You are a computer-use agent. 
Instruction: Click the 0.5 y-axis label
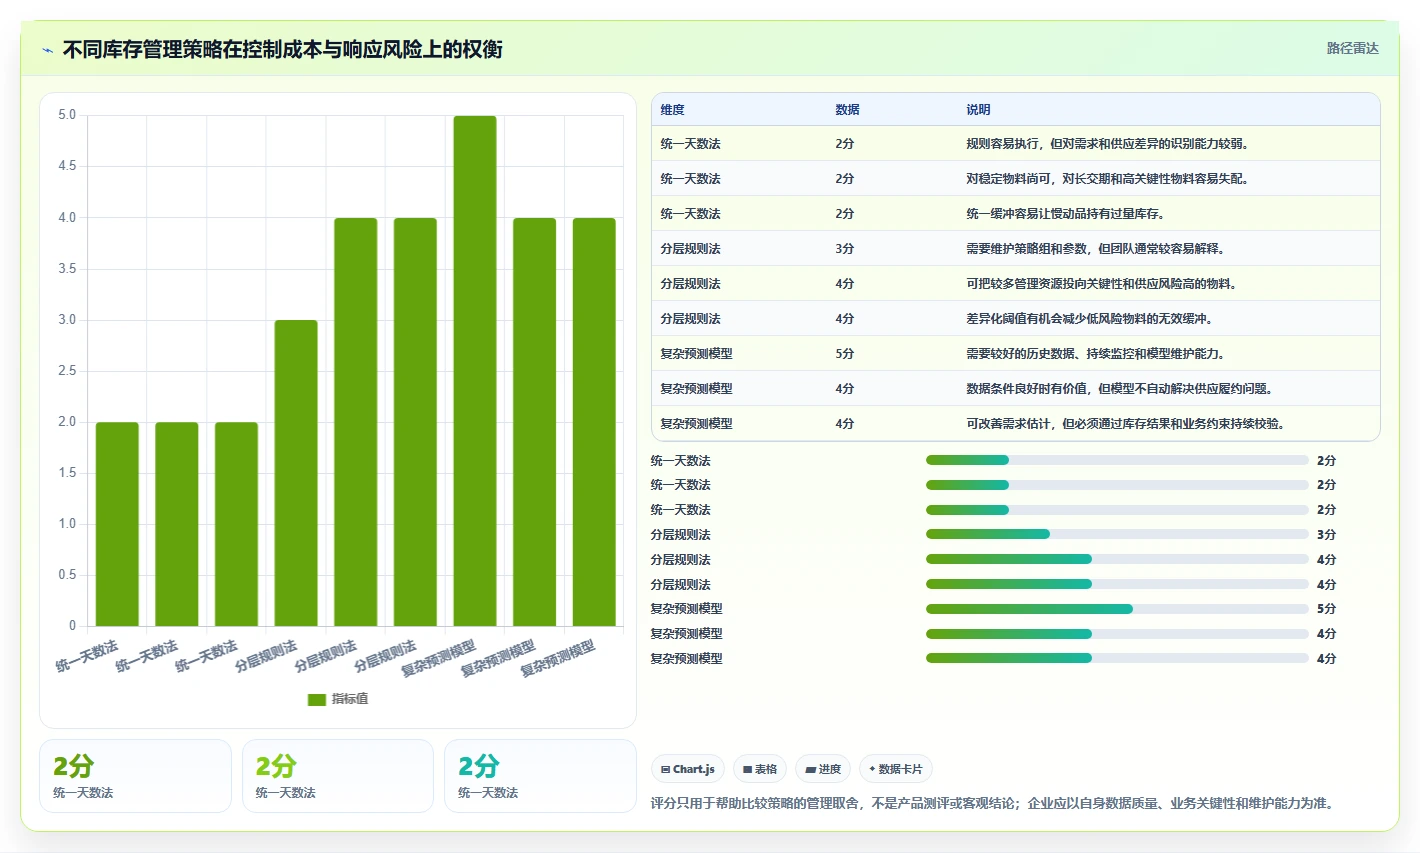pyautogui.click(x=67, y=575)
